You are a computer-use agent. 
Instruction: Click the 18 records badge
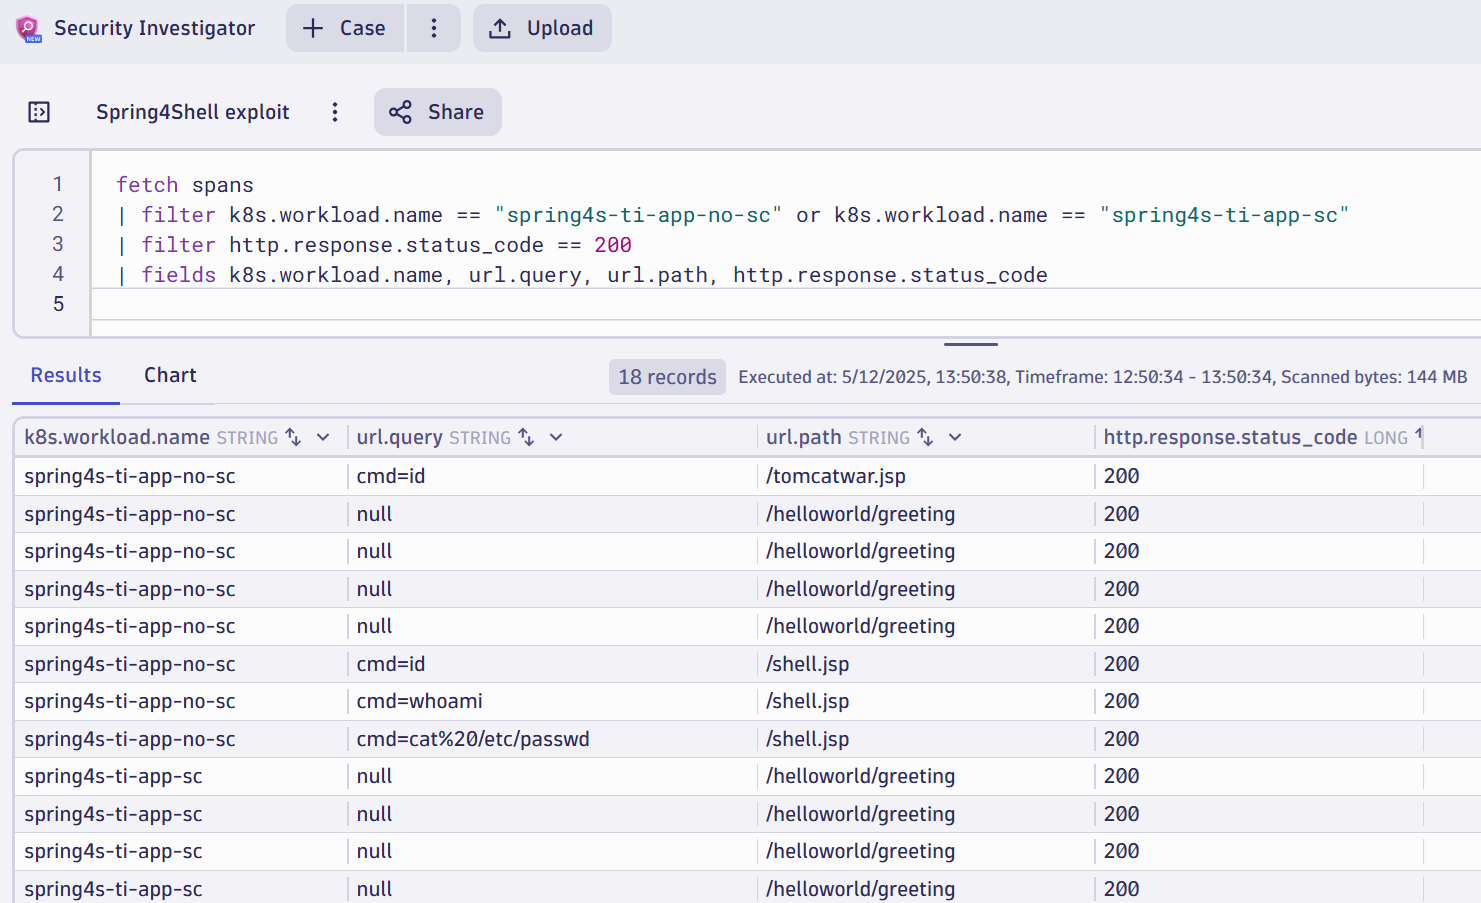pyautogui.click(x=667, y=377)
